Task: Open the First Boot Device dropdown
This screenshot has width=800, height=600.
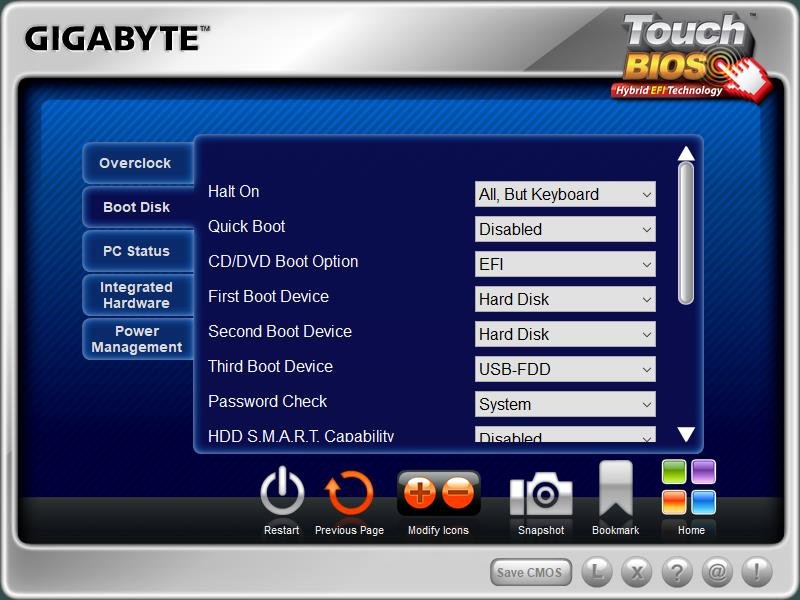Action: point(565,299)
